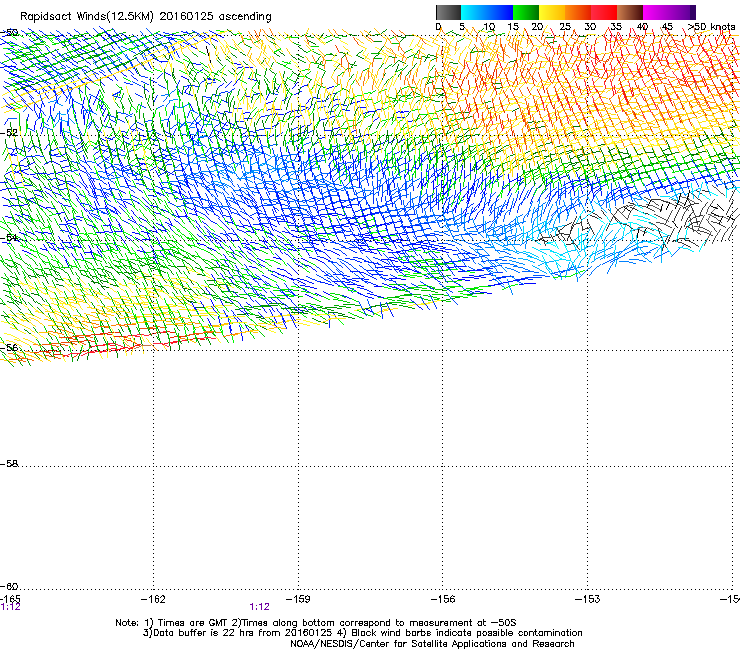Select the '-162' longitude axis label

153,599
